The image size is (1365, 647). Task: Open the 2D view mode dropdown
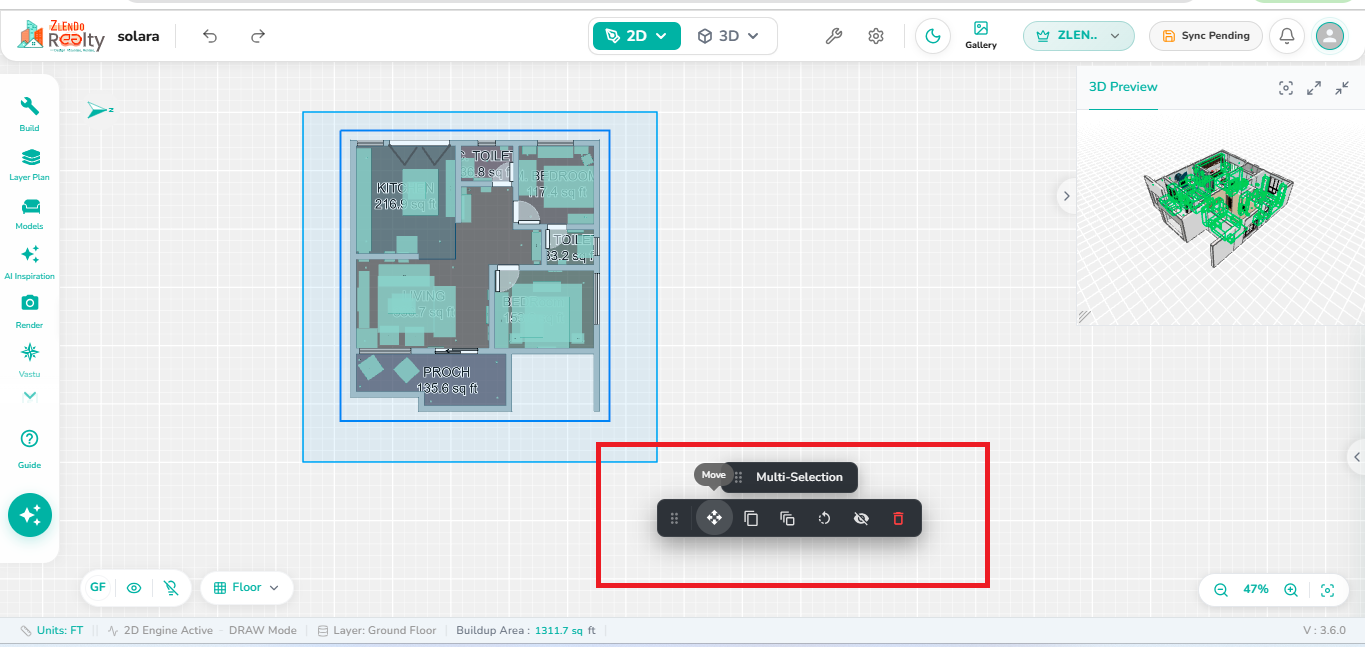(x=637, y=36)
